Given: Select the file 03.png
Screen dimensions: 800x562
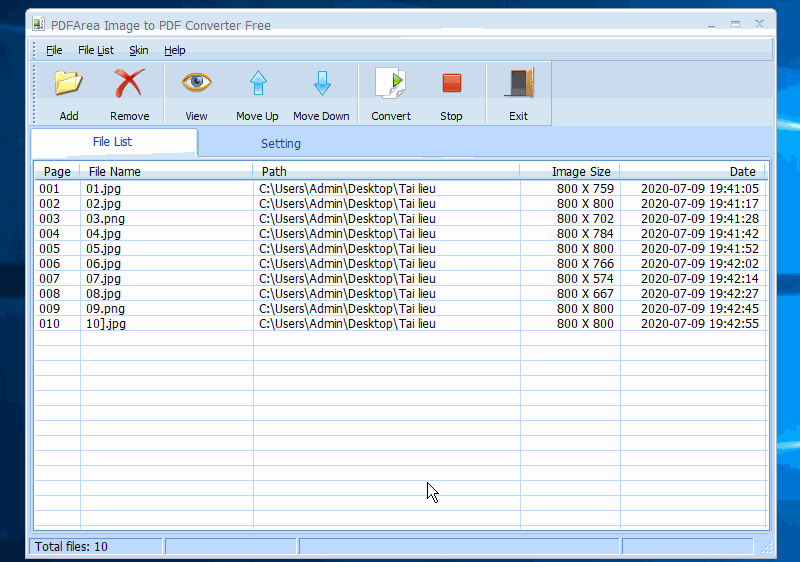Looking at the screenshot, I should [x=105, y=219].
